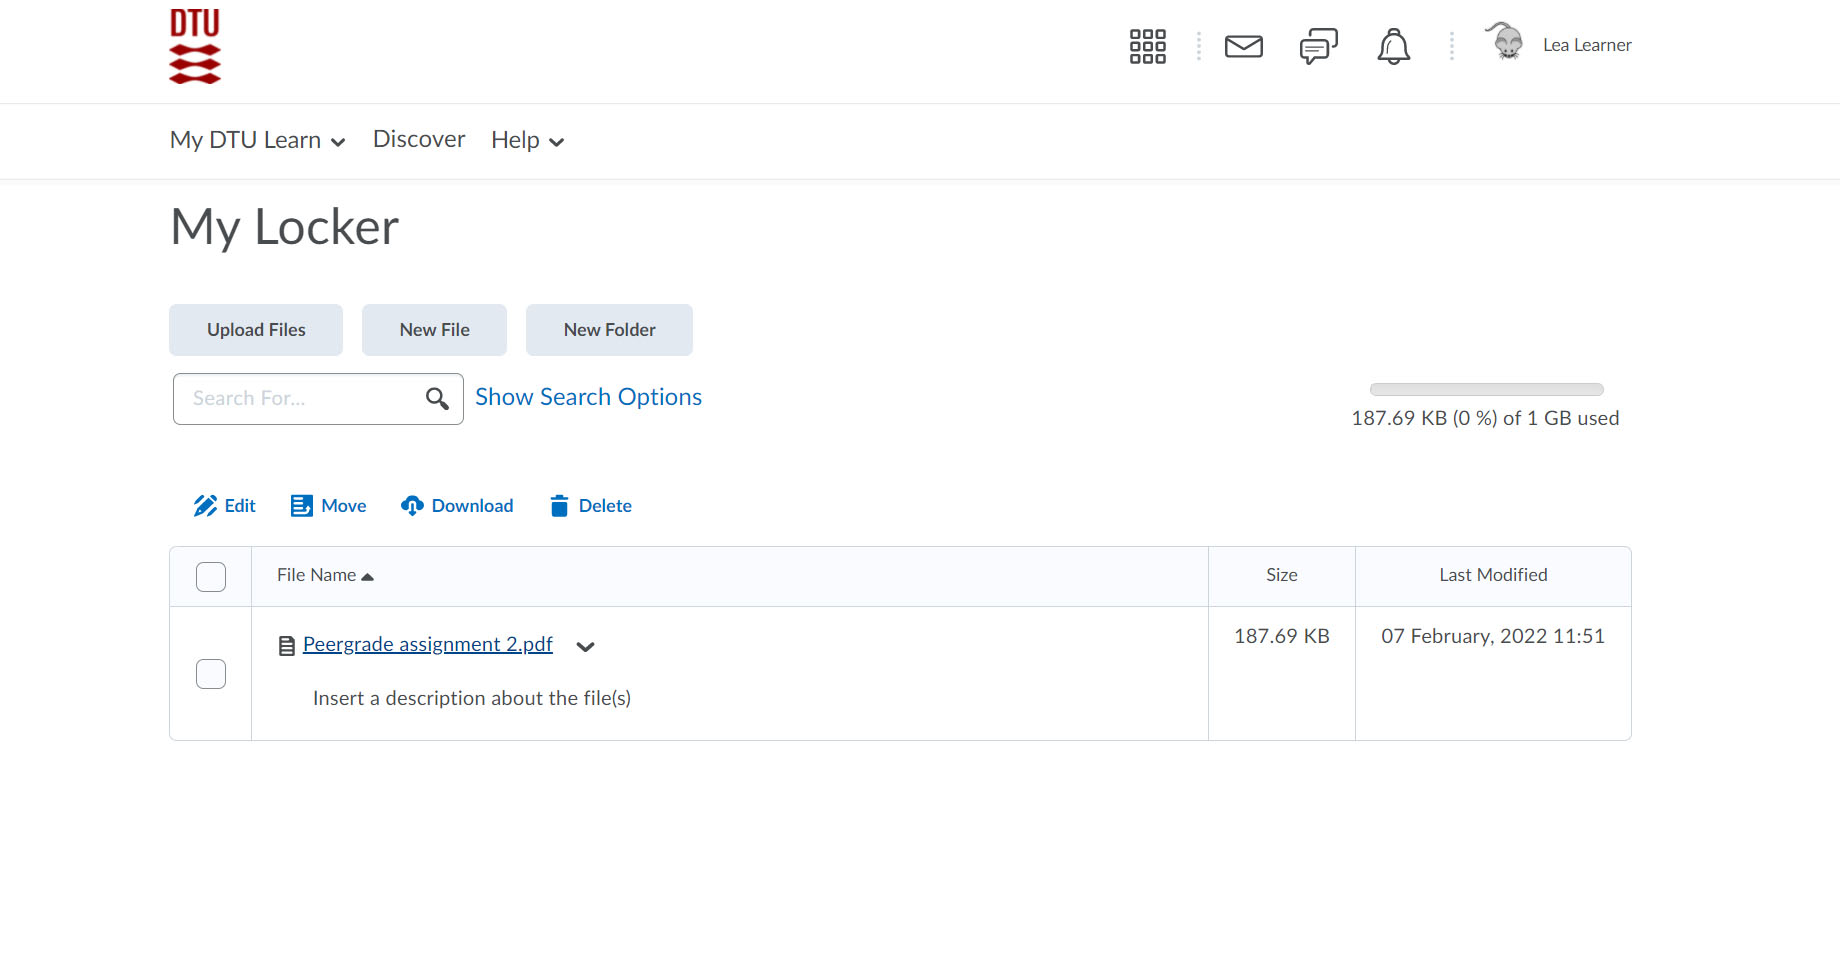
Task: Expand the My DTU Learn menu
Action: (257, 140)
